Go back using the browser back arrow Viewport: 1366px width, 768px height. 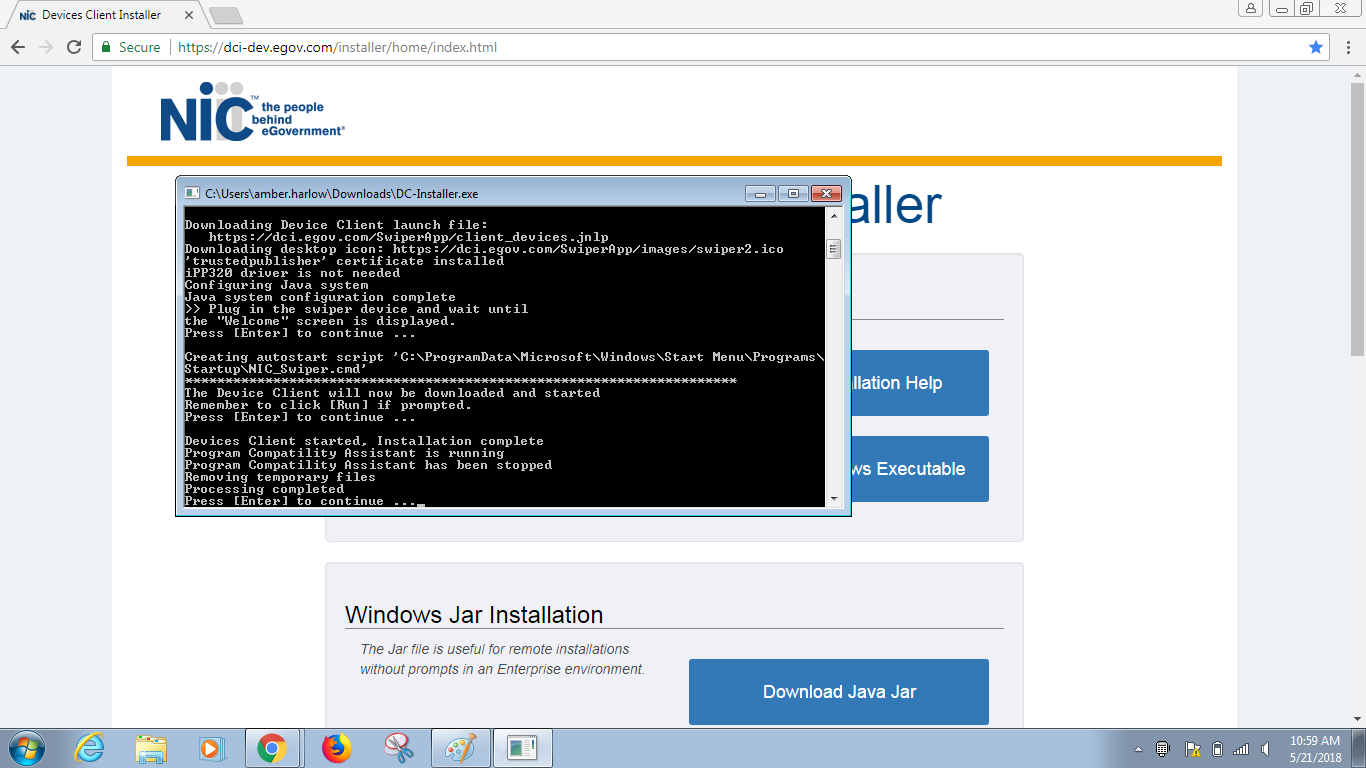tap(18, 47)
